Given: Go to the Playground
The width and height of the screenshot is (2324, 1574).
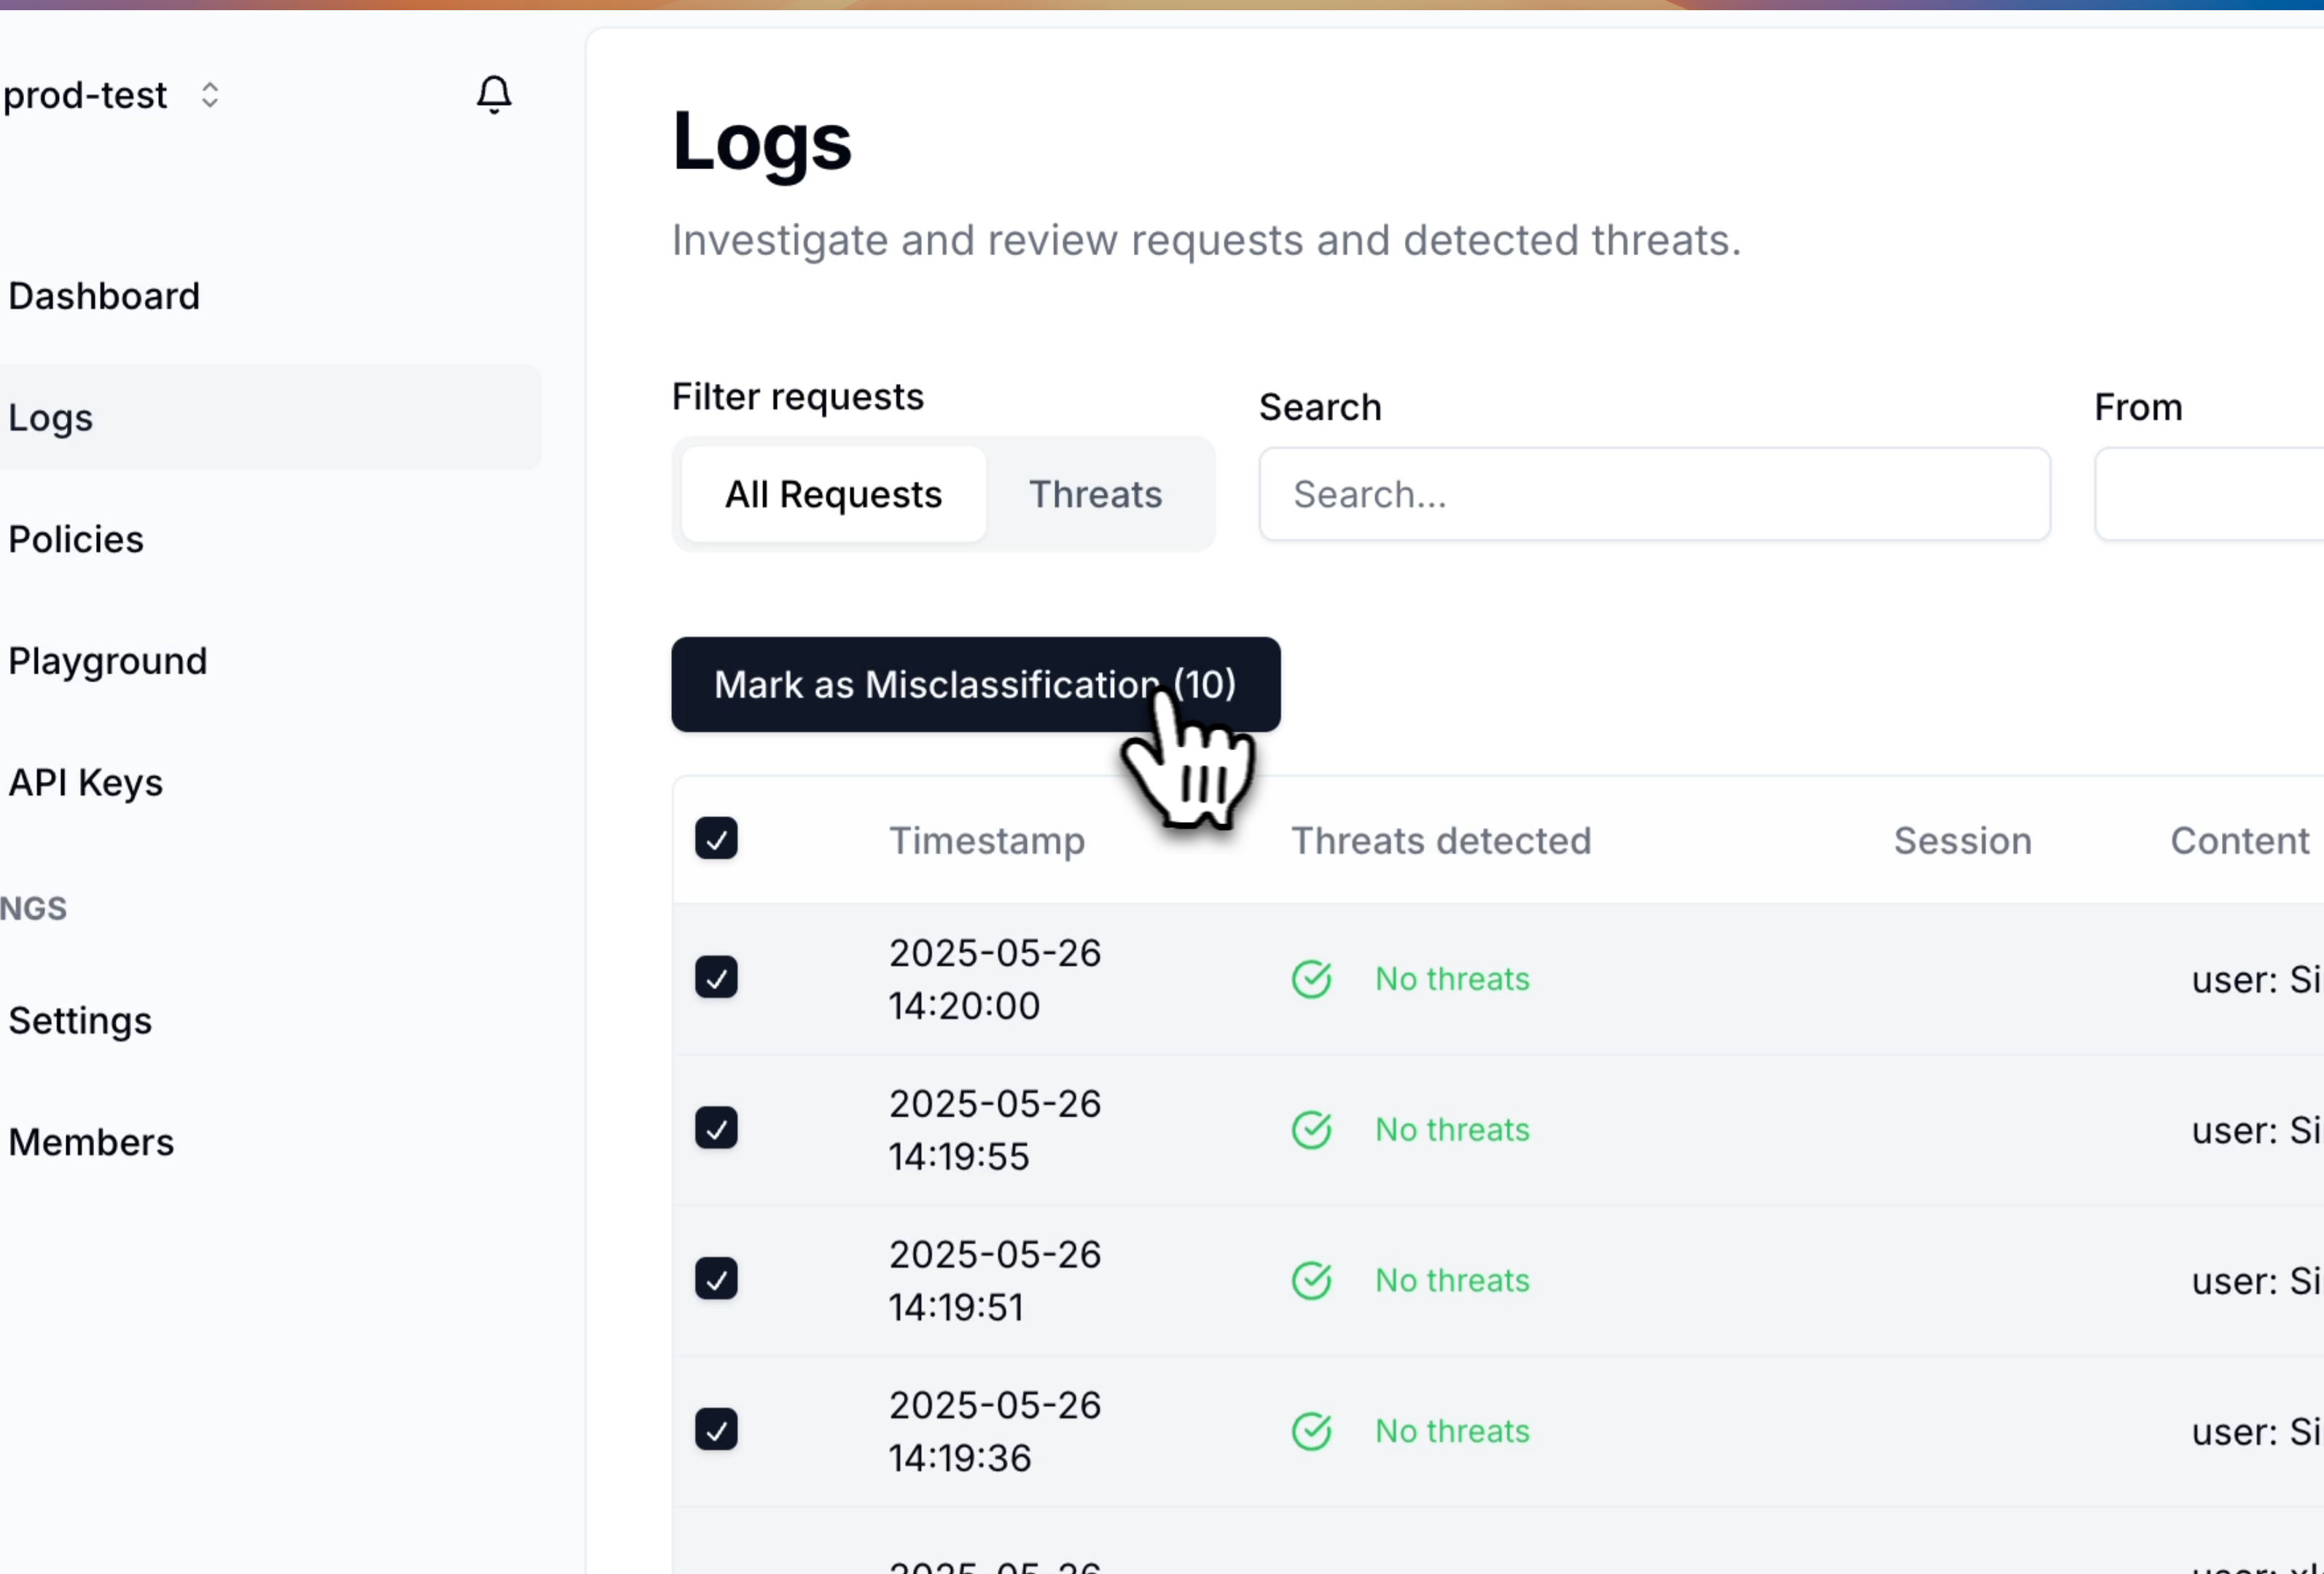Looking at the screenshot, I should click(108, 660).
